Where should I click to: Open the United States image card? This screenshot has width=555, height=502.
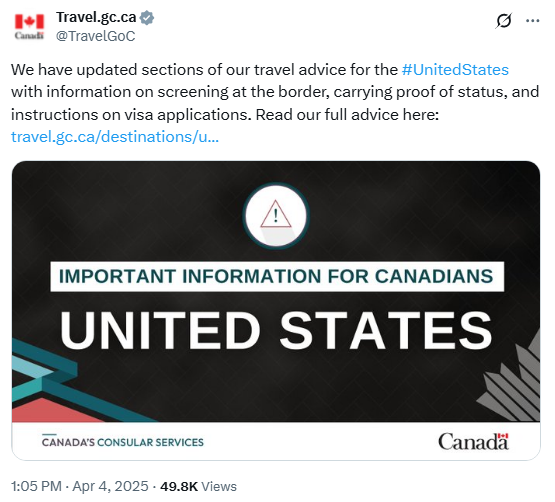click(276, 310)
